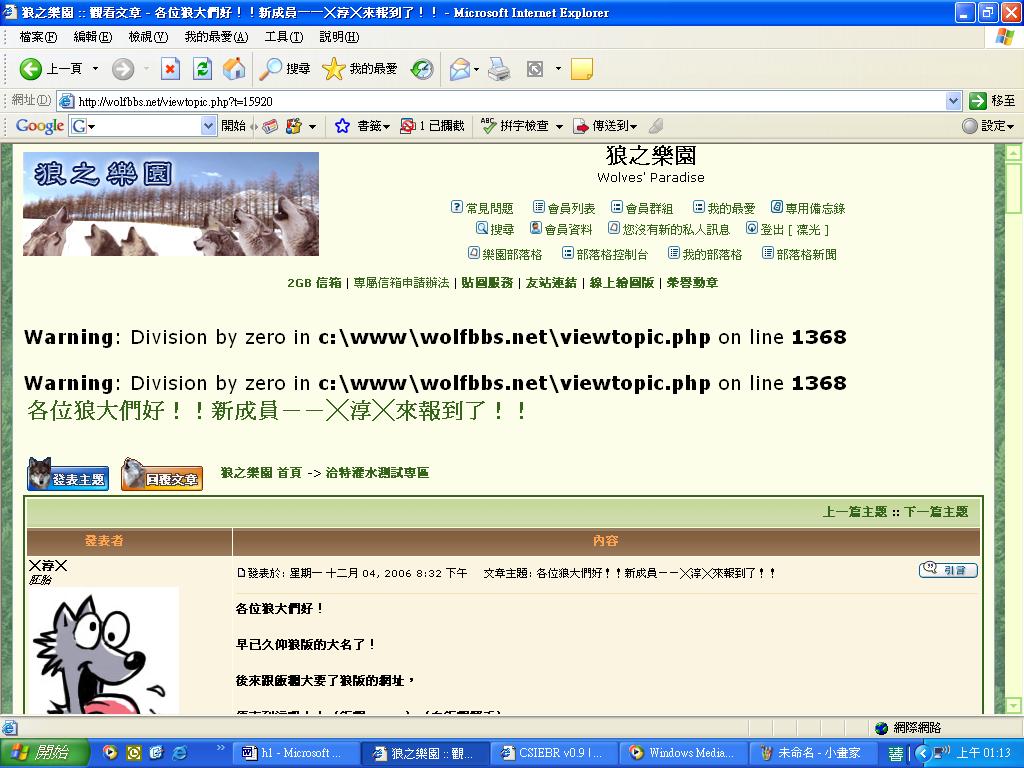The width and height of the screenshot is (1024, 768).
Task: Click the 回覆文章 reply button
Action: tap(161, 476)
